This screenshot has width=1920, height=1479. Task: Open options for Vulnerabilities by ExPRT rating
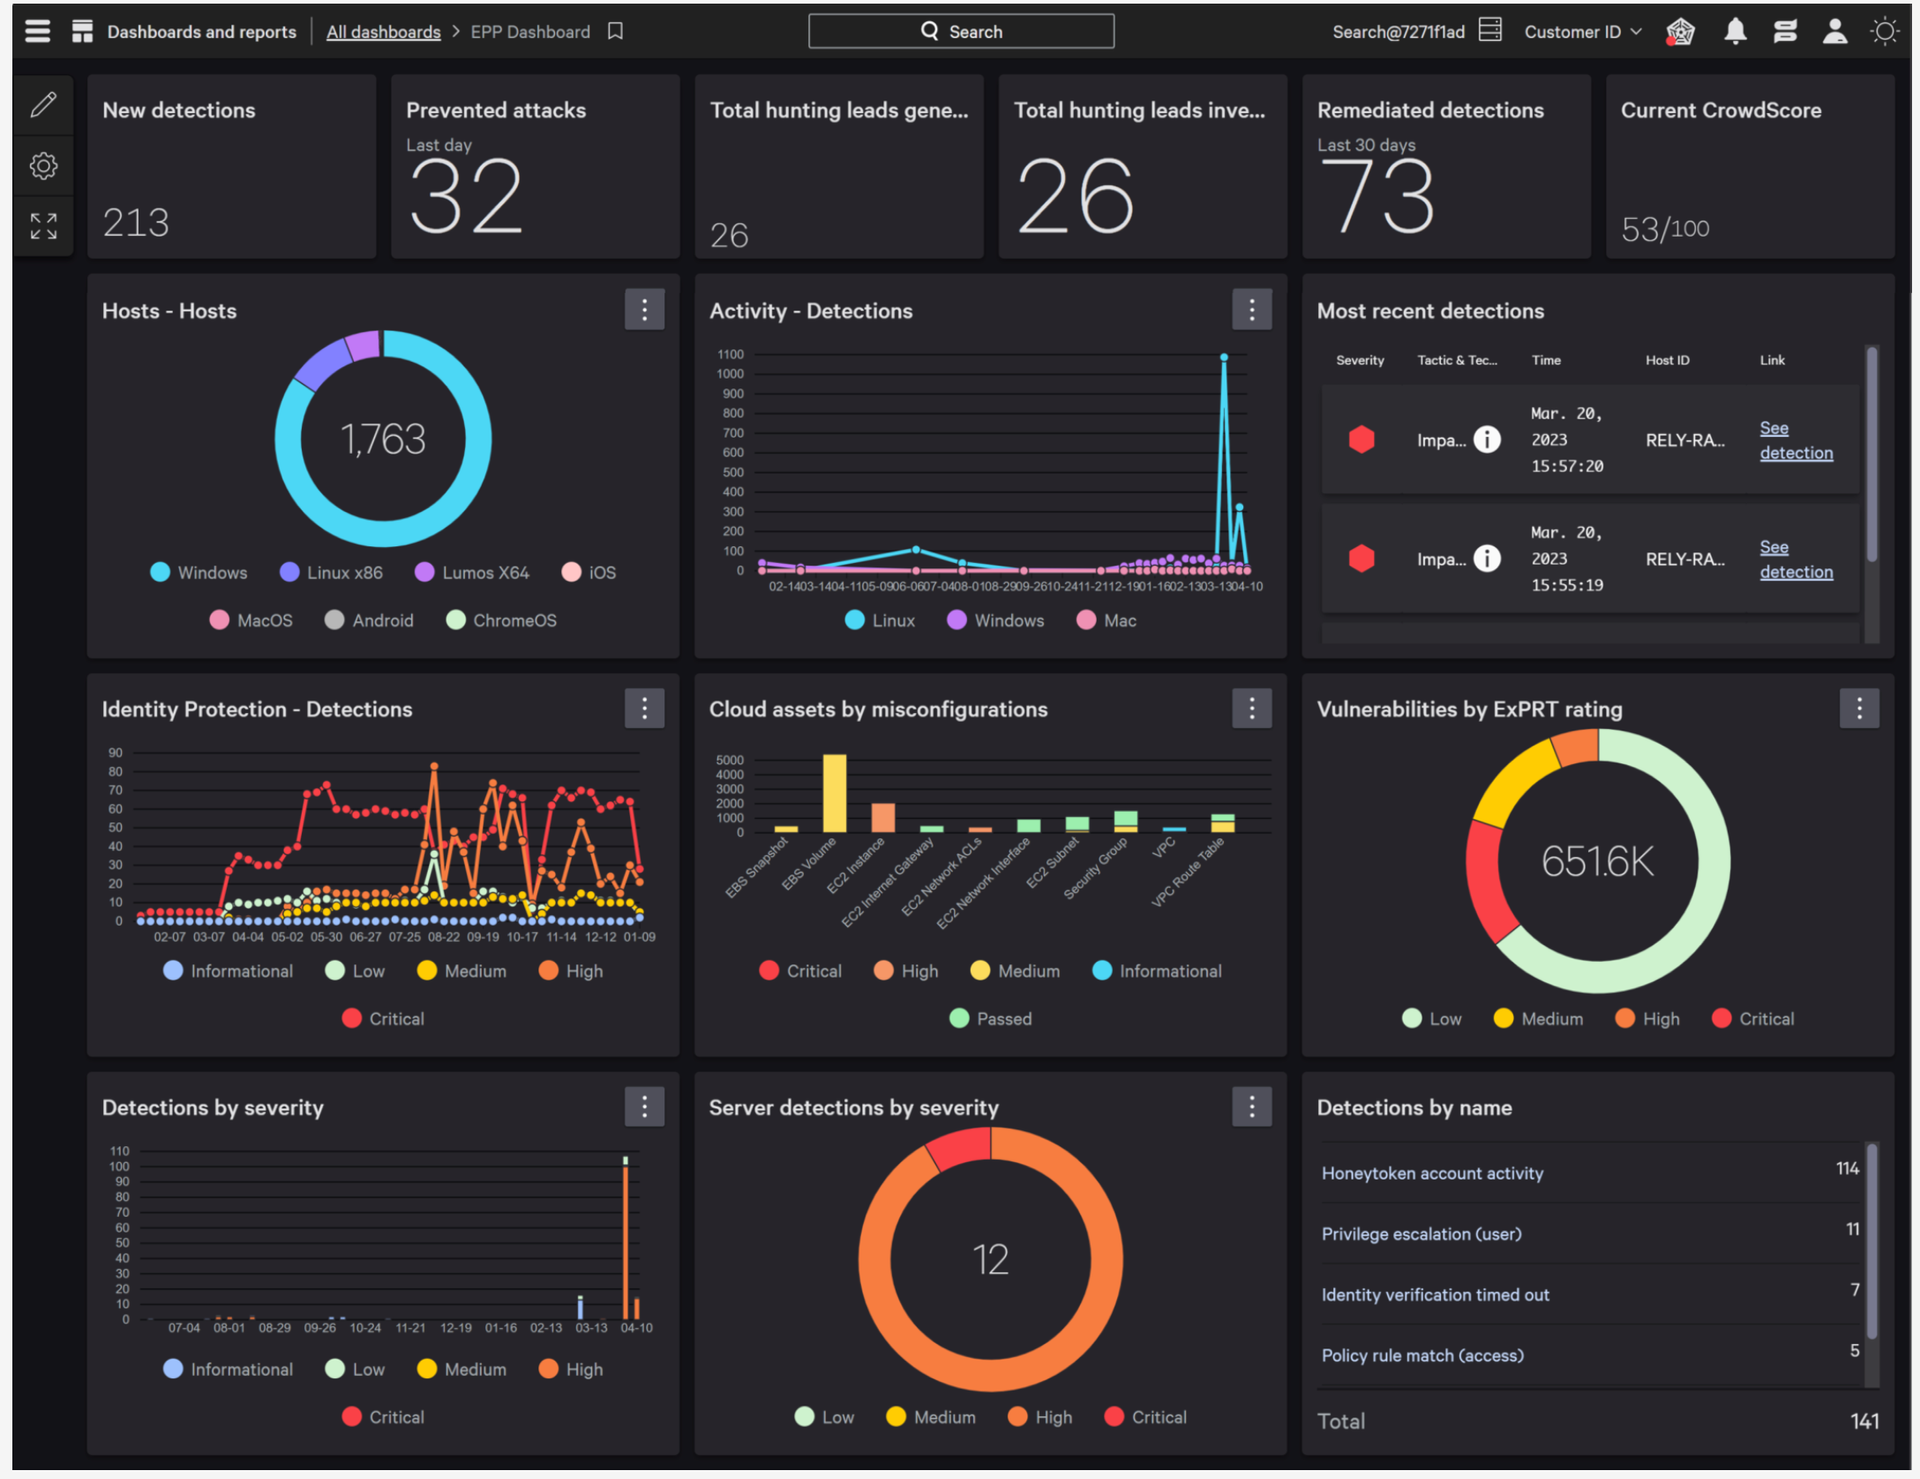coord(1859,708)
